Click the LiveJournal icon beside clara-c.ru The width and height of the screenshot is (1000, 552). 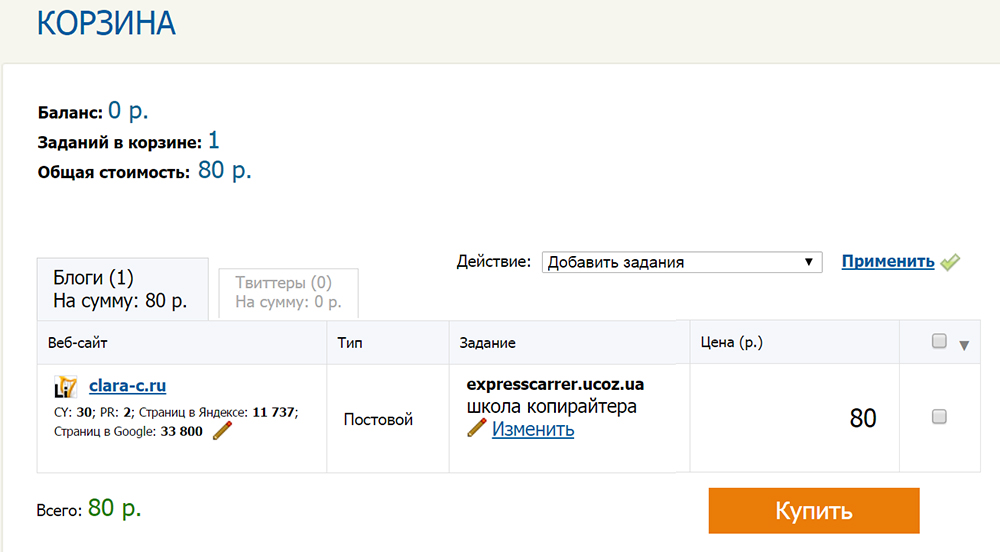click(65, 386)
